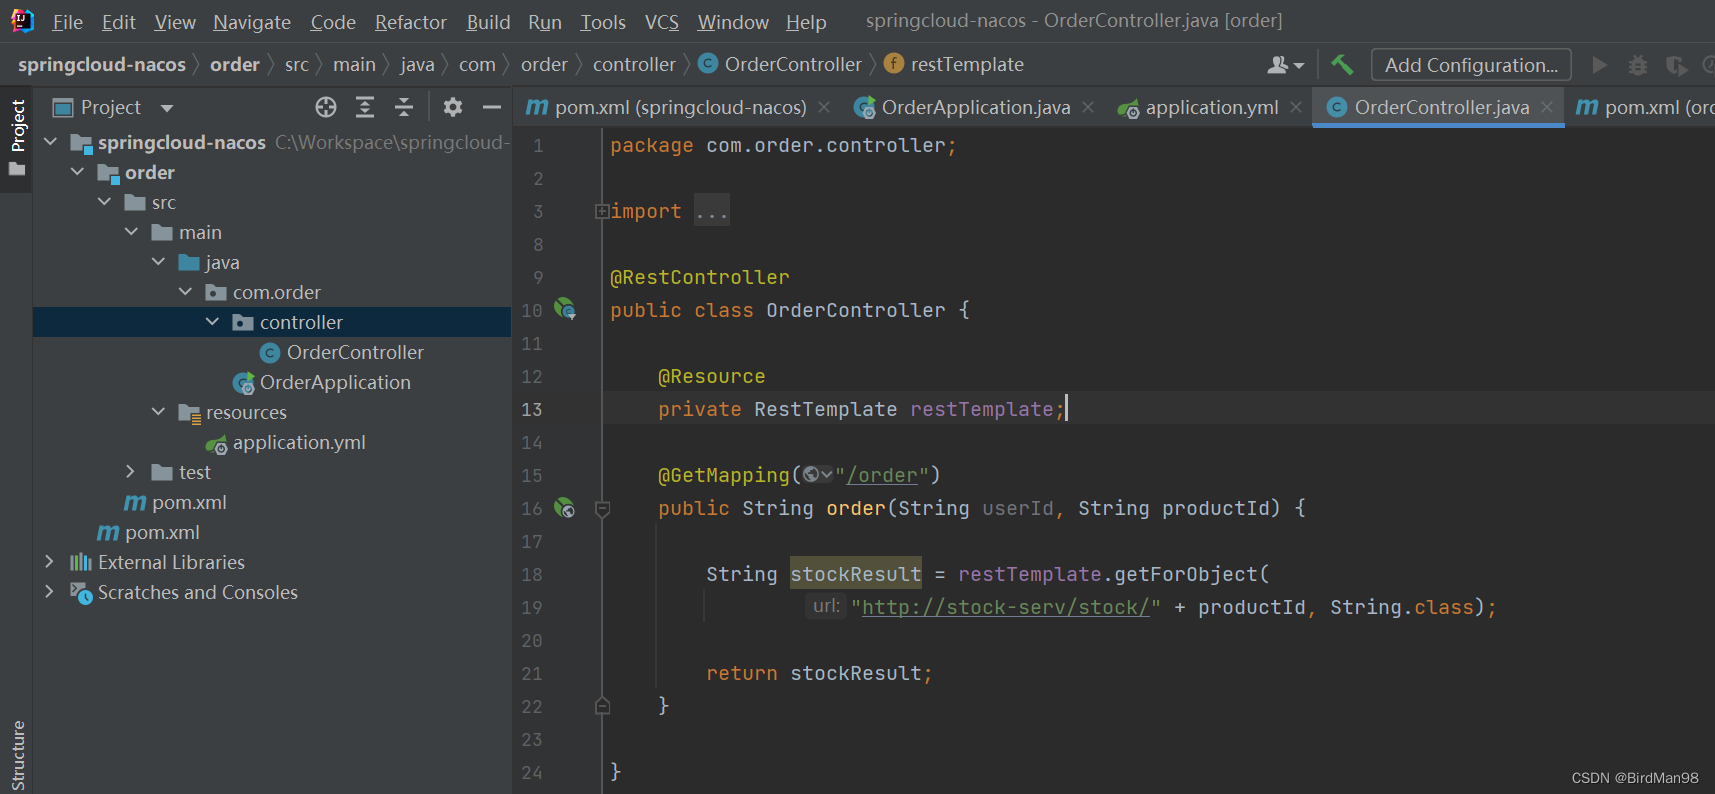Collapse the com.order package node
The image size is (1715, 794).
click(x=185, y=292)
